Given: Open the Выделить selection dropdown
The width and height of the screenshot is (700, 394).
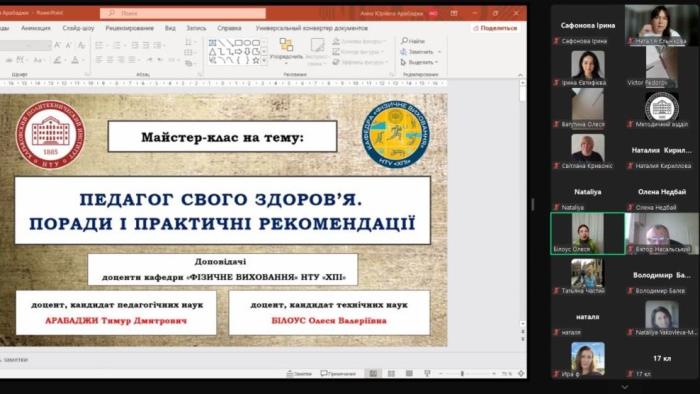Looking at the screenshot, I should [x=419, y=62].
